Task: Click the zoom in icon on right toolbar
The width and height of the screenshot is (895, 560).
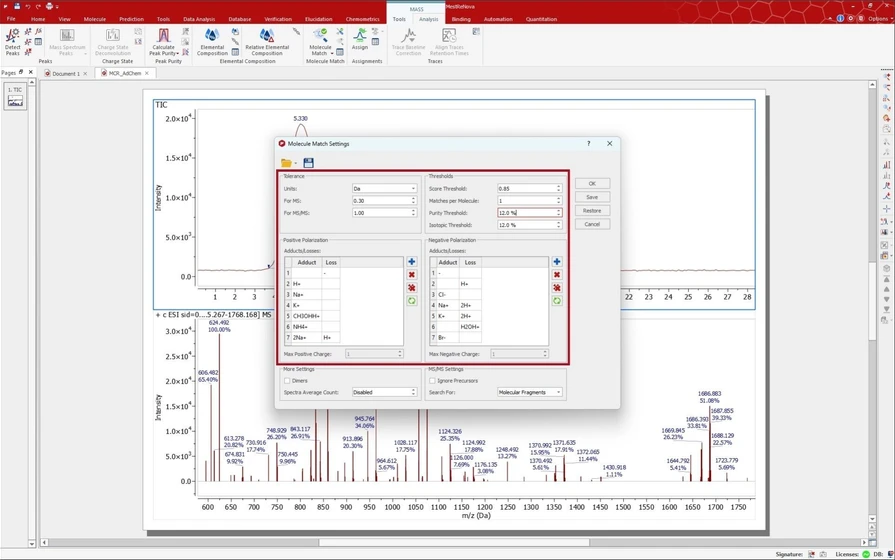Action: point(886,78)
